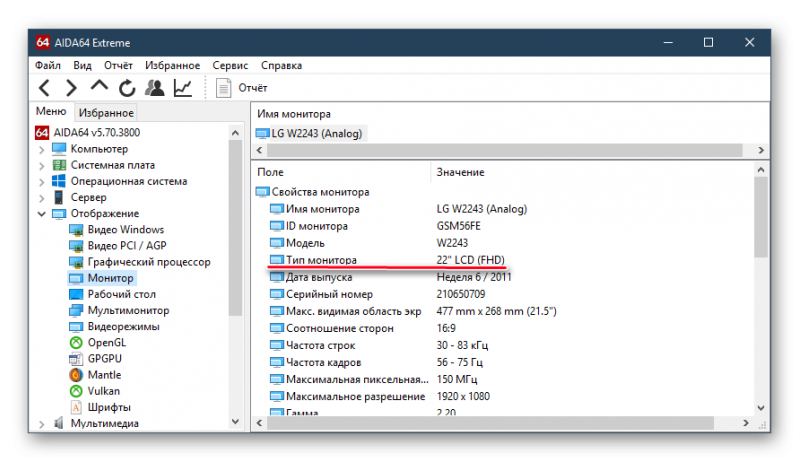The width and height of the screenshot is (800, 462).
Task: Click the right arrow of the monitor list scrollbar
Action: [761, 150]
